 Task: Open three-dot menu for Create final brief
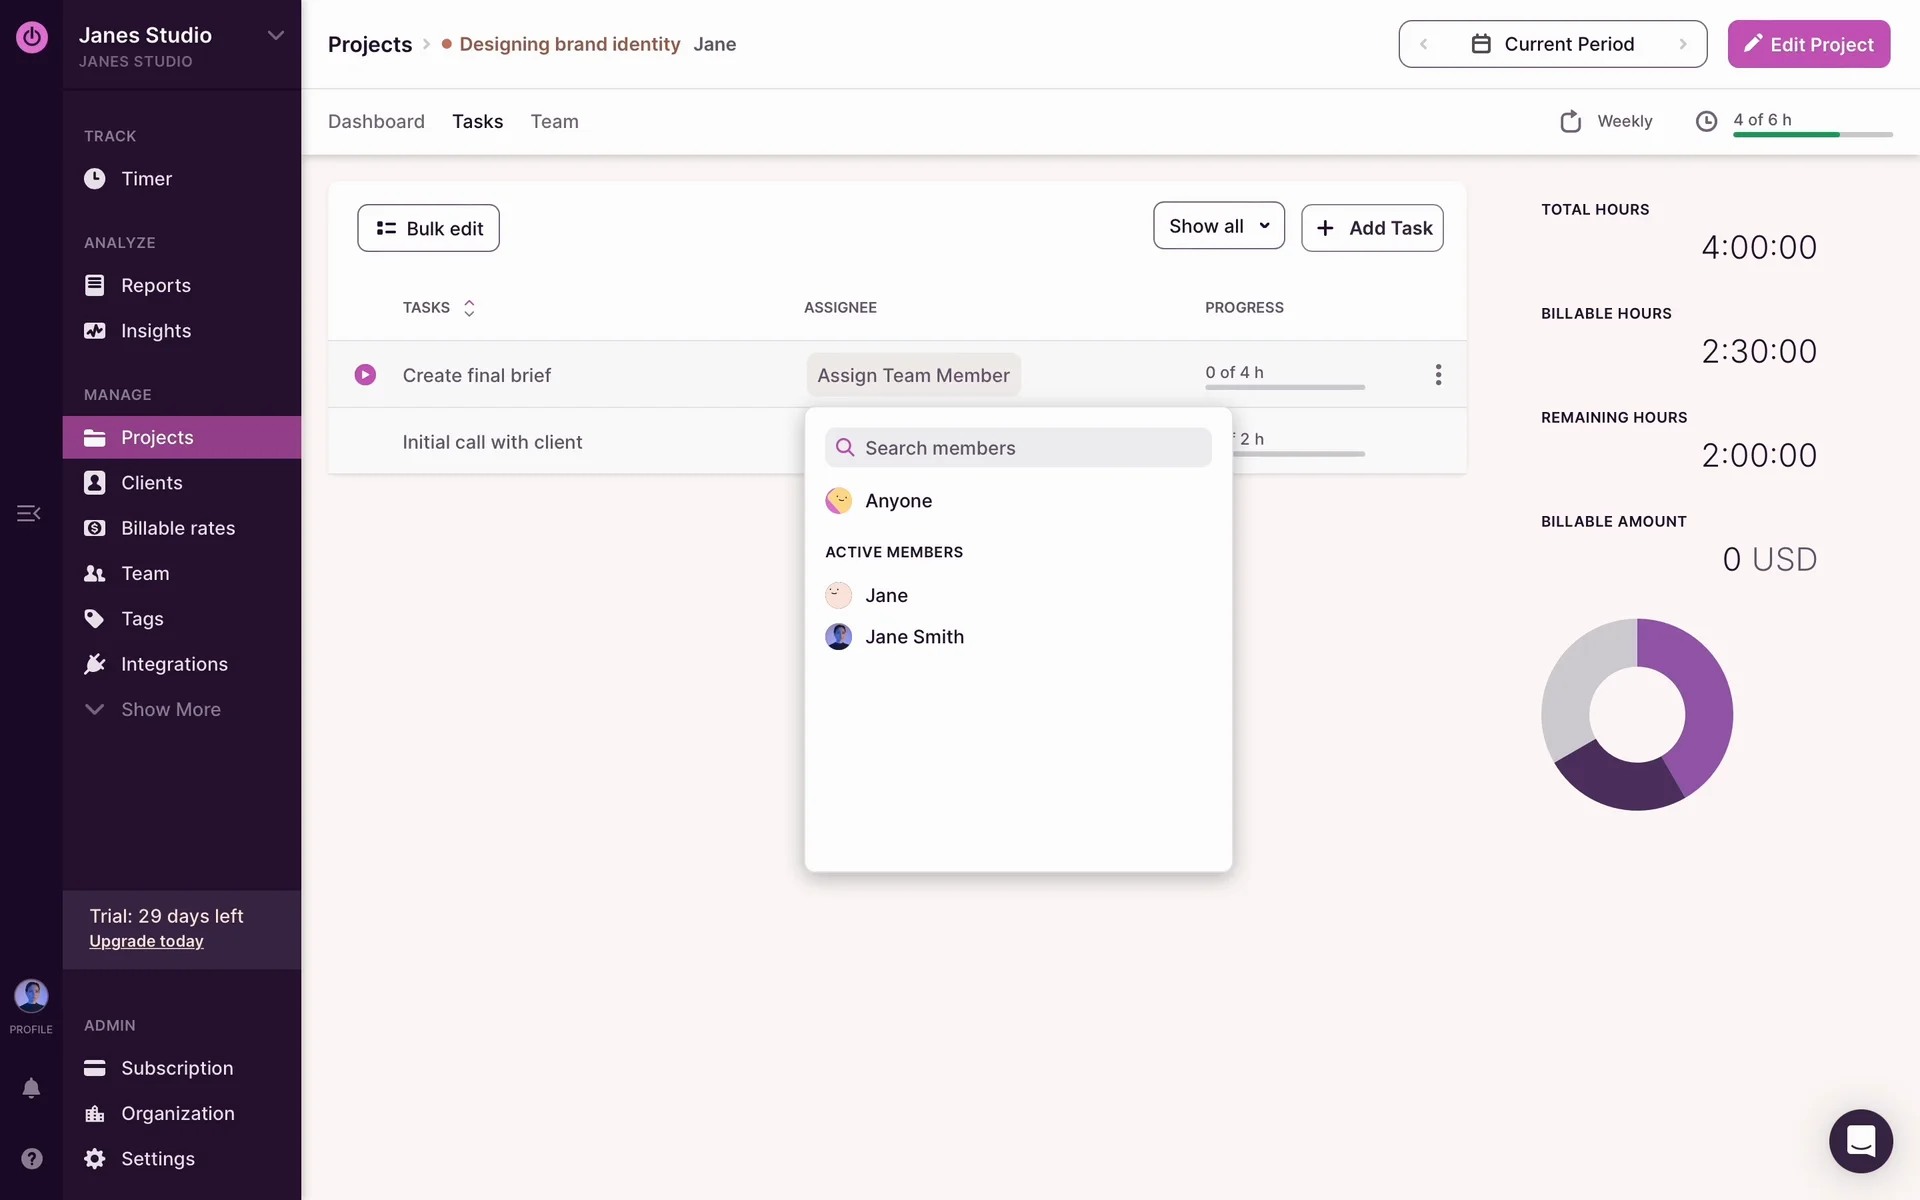pyautogui.click(x=1438, y=375)
